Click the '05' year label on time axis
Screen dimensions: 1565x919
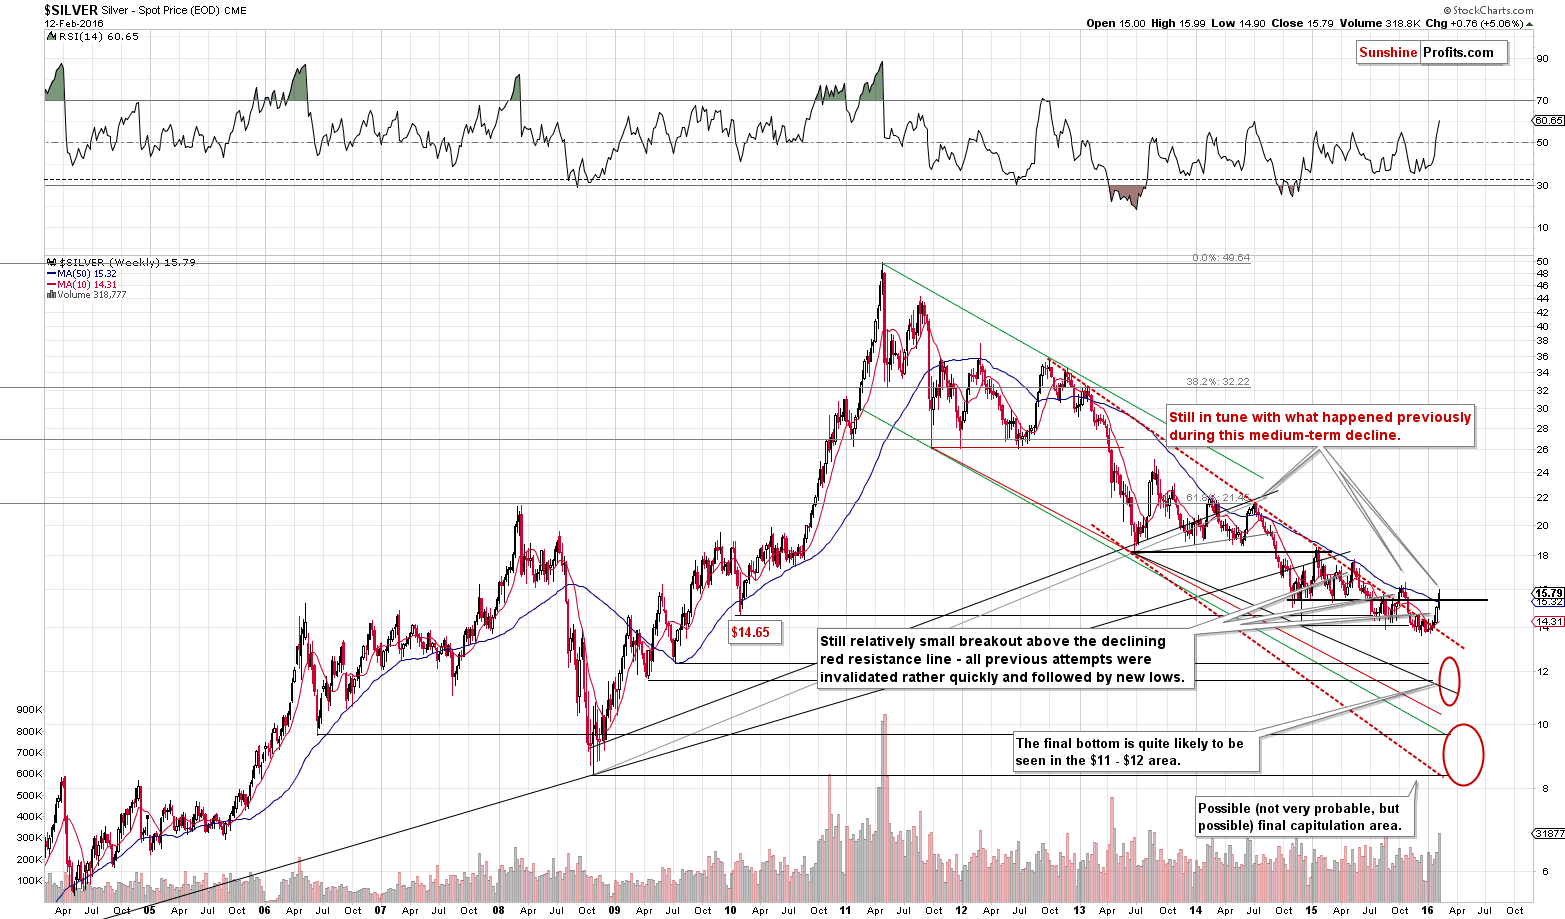[x=149, y=911]
